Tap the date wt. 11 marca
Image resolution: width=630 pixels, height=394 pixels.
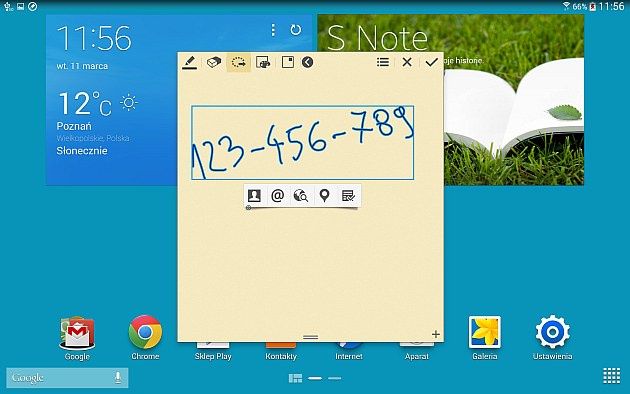(82, 66)
